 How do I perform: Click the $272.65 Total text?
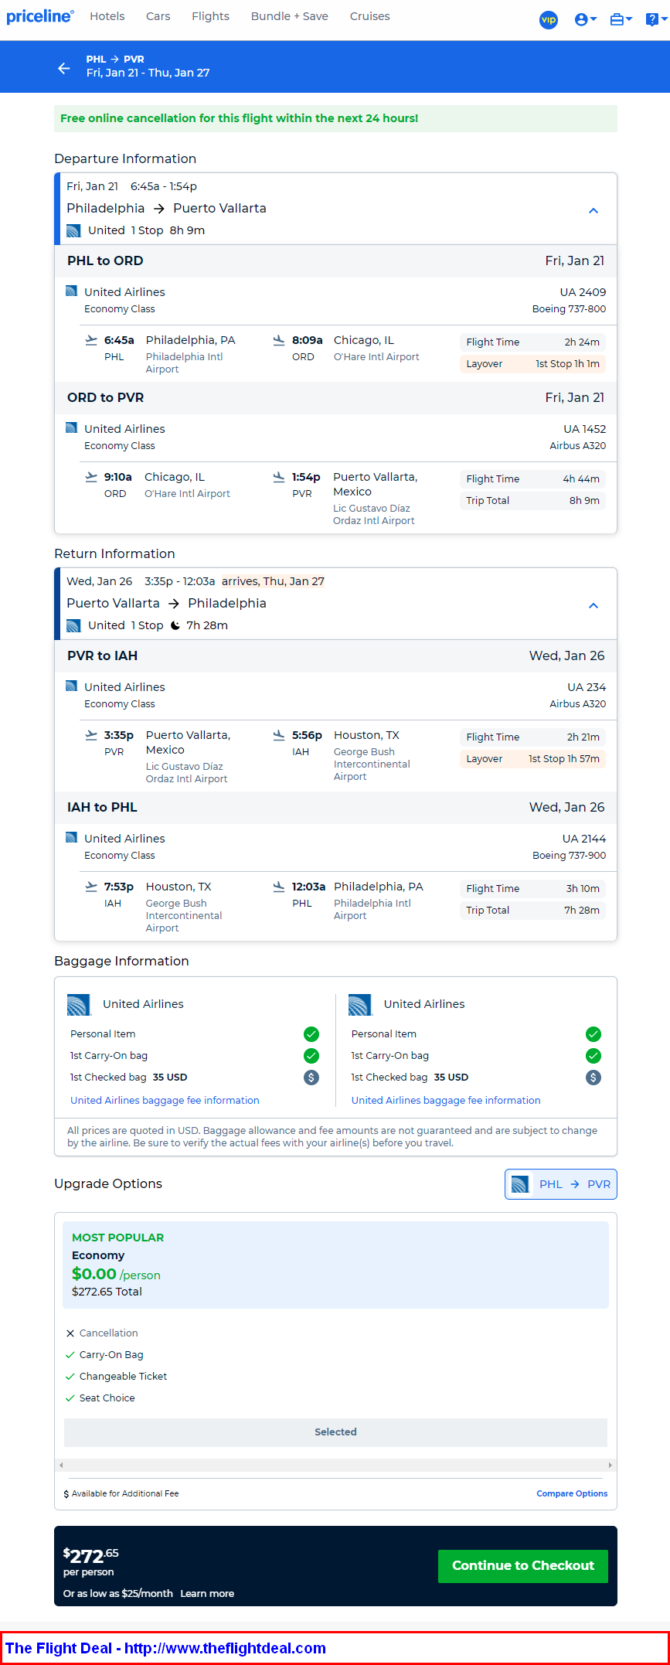click(x=107, y=1292)
